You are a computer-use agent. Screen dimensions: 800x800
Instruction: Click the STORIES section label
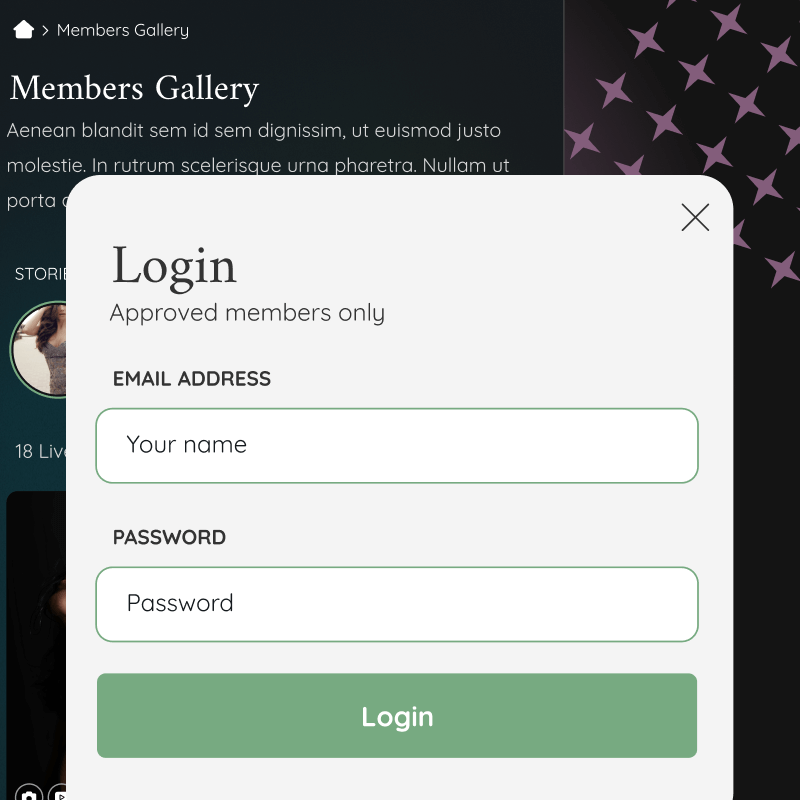[x=40, y=274]
